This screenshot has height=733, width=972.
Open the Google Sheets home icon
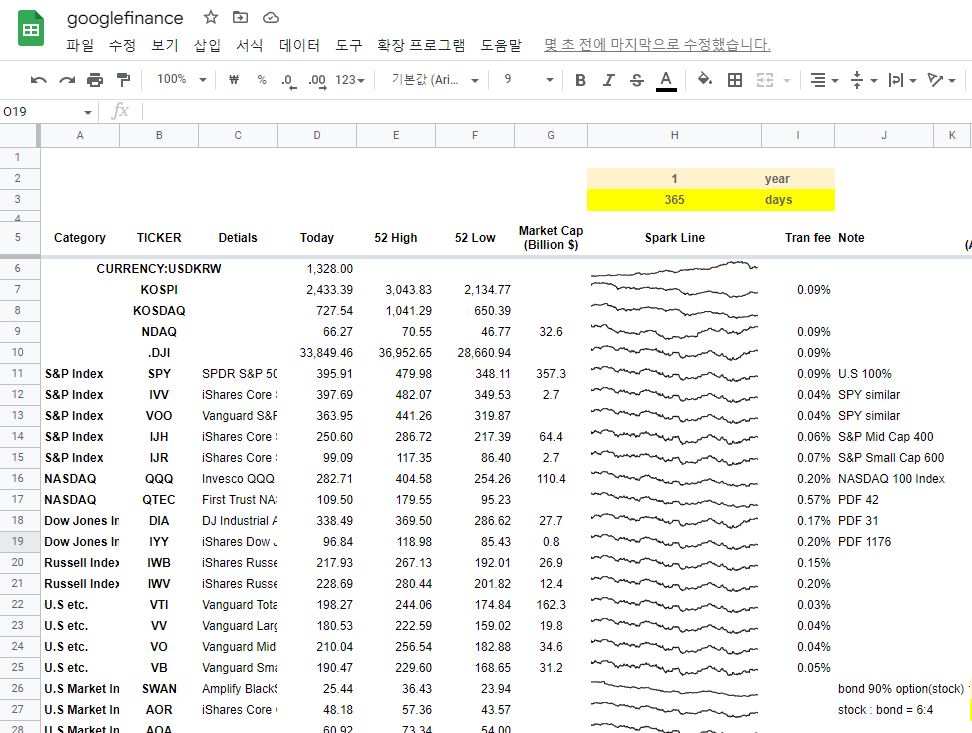[30, 29]
